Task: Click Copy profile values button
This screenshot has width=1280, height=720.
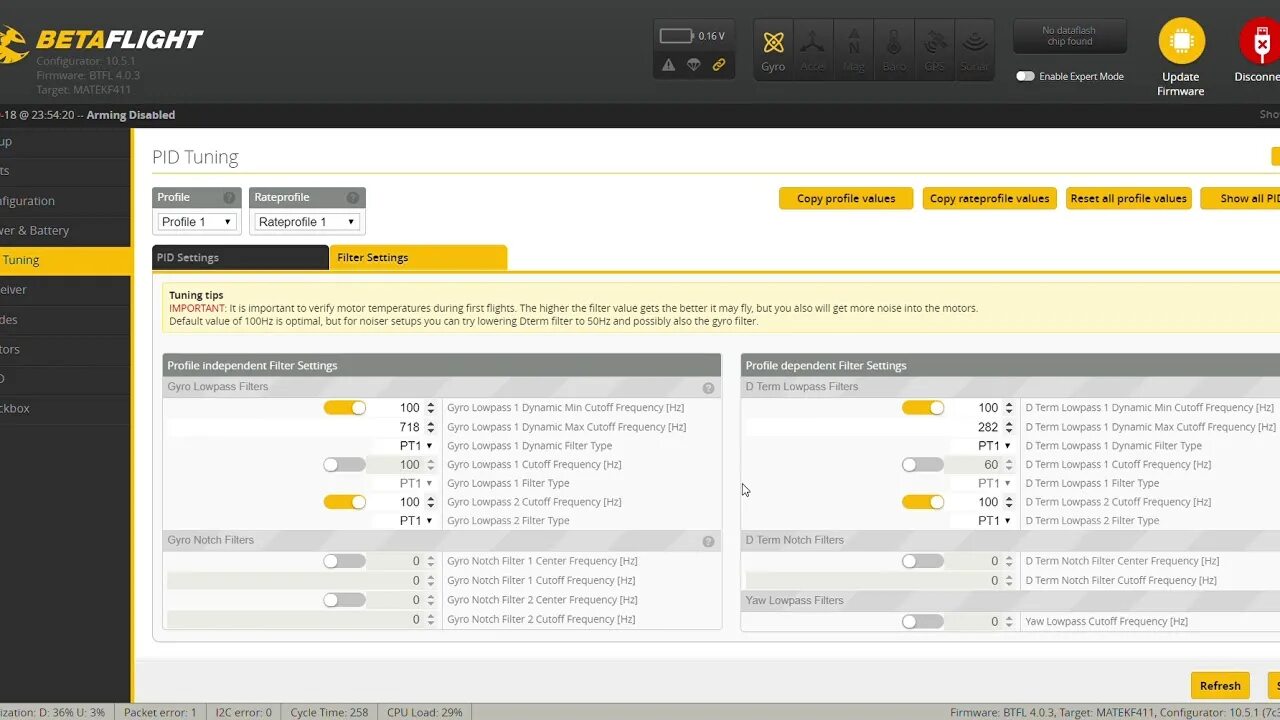Action: point(846,198)
